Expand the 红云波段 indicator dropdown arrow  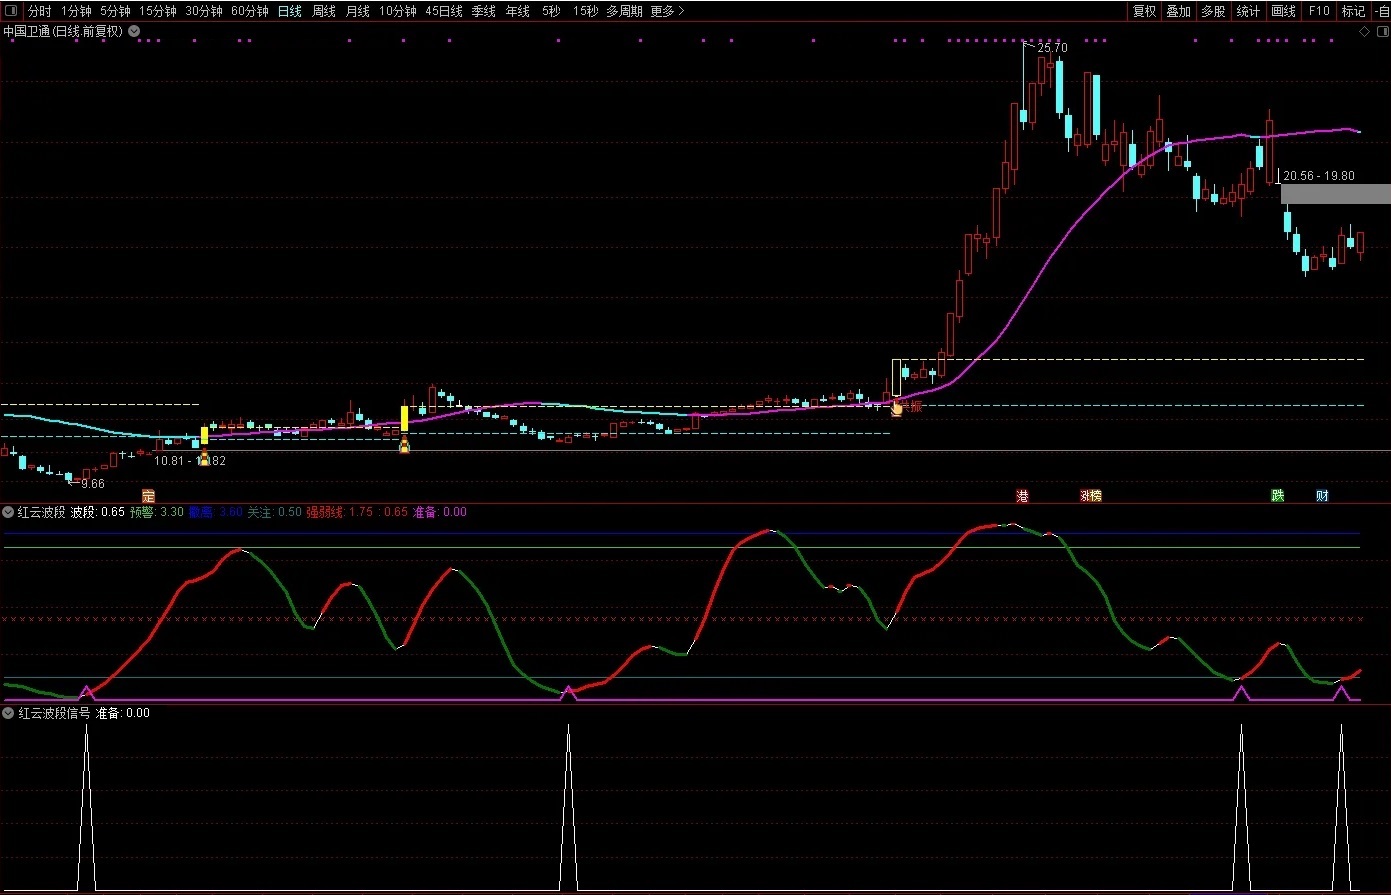tap(9, 512)
